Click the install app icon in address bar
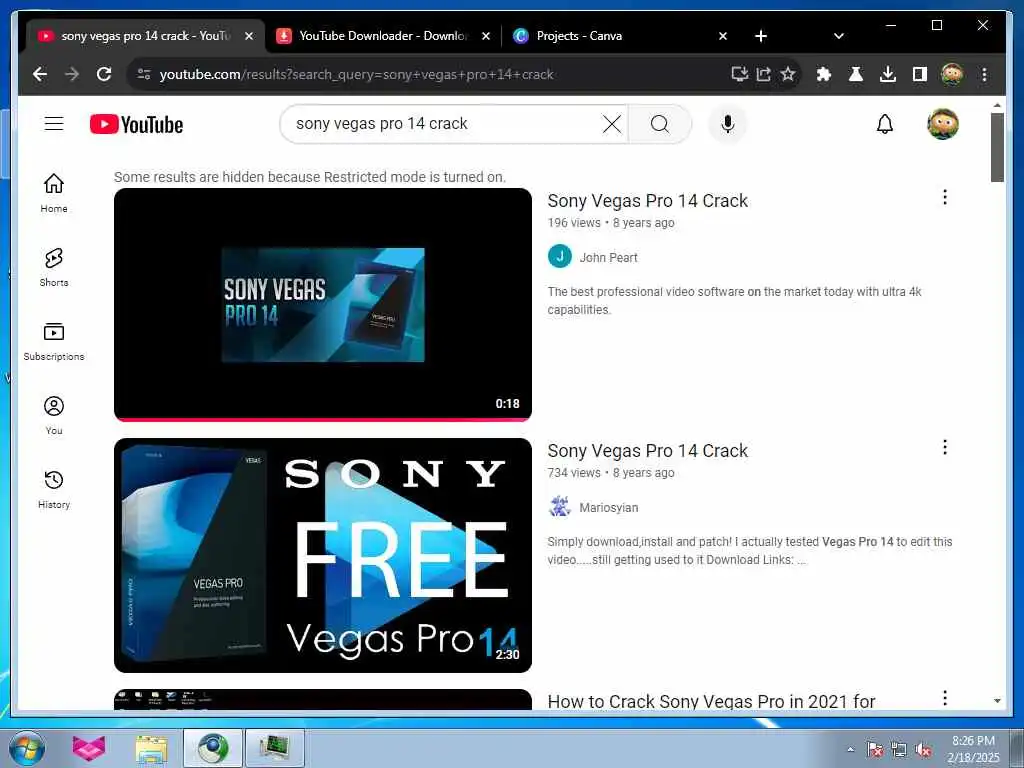1024x768 pixels. 739,74
